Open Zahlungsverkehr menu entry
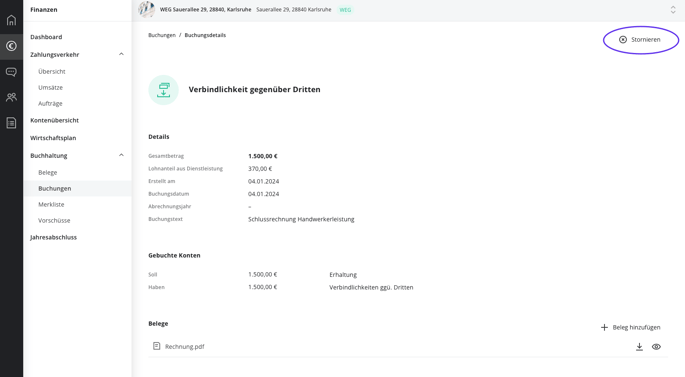The height and width of the screenshot is (377, 685). [55, 55]
